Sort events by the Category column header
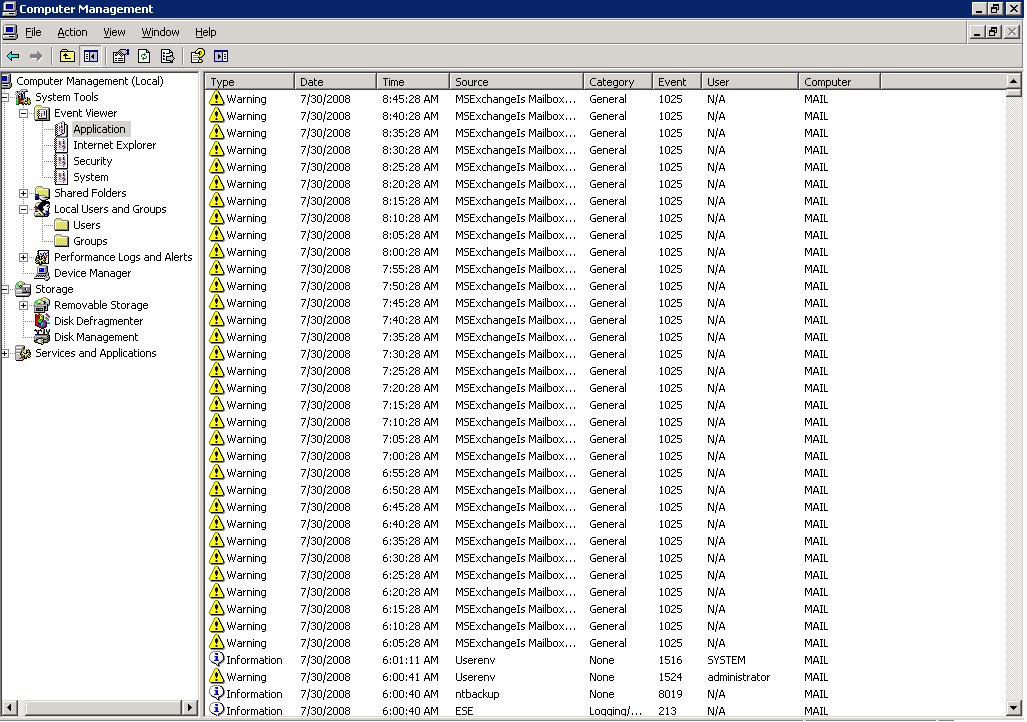Screen dimensions: 1027x722 618,82
